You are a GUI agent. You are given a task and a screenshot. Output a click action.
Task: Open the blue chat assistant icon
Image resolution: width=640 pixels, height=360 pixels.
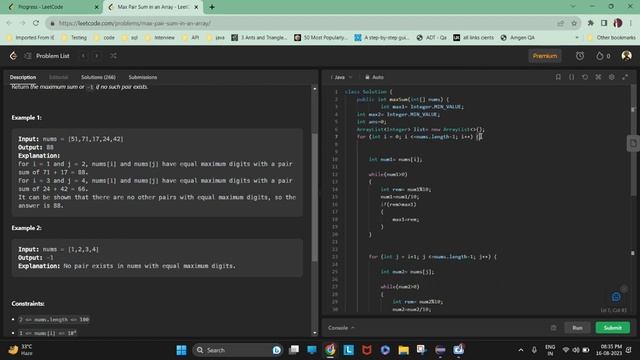tap(616, 297)
